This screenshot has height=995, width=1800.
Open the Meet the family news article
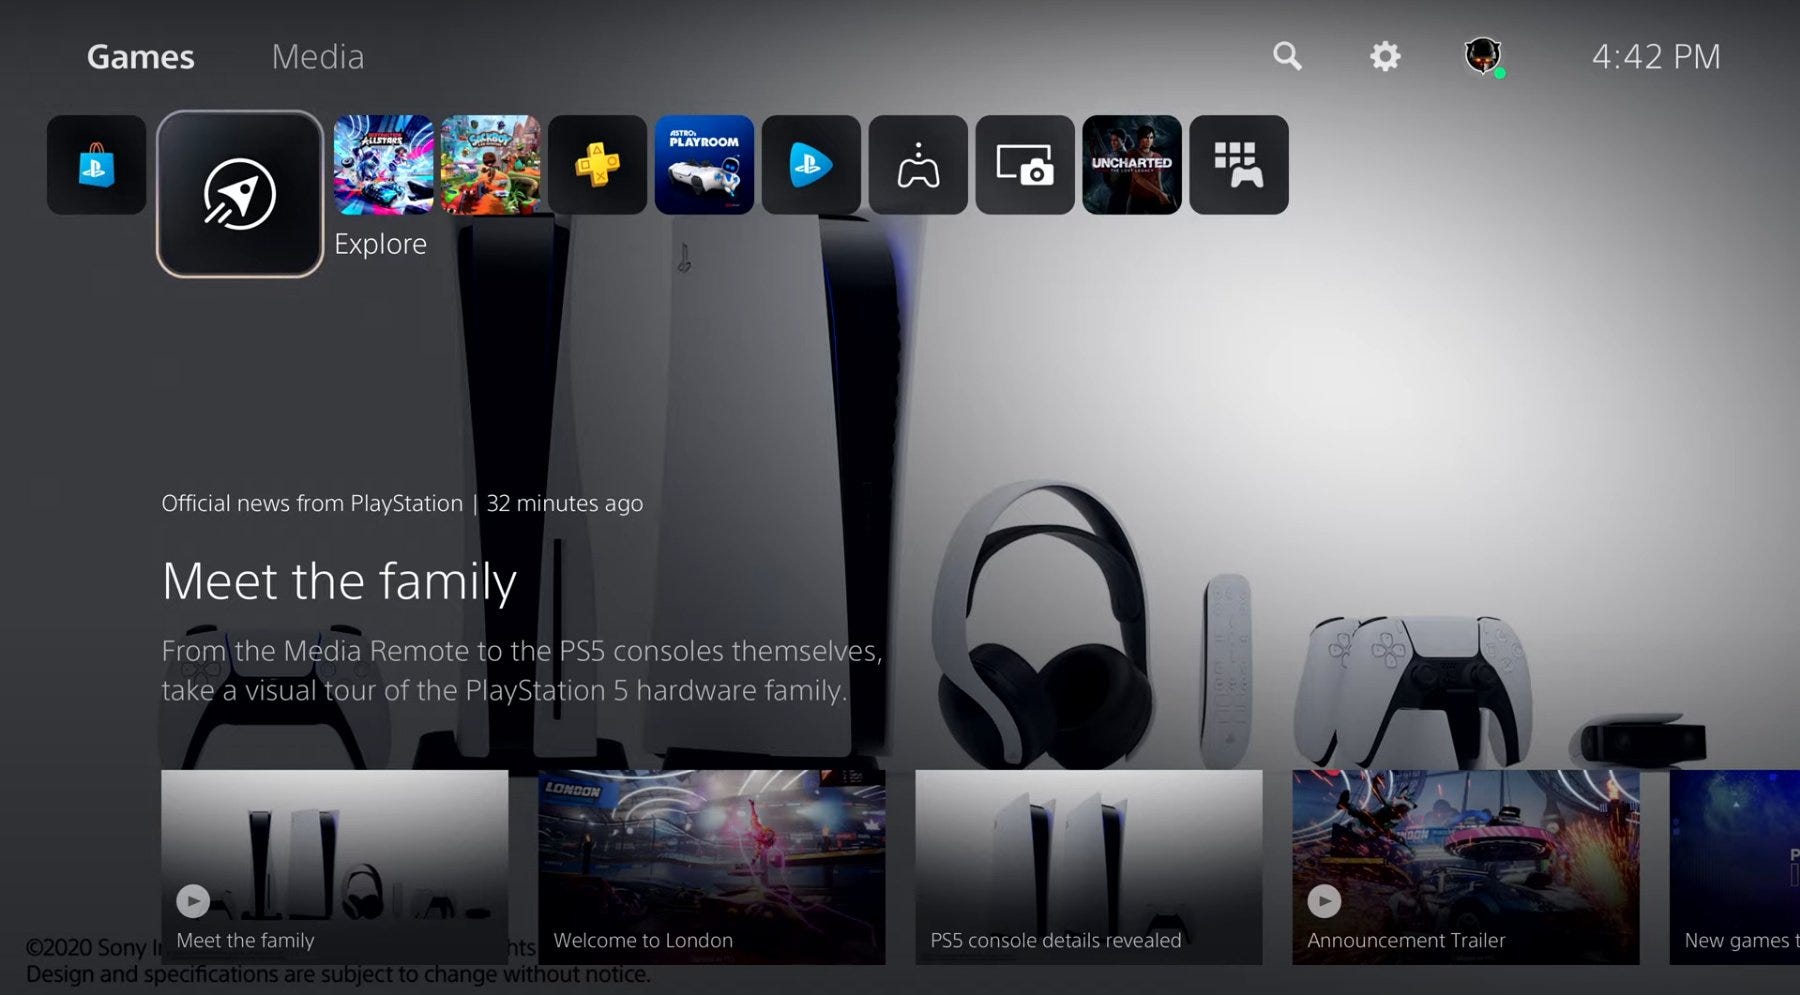point(340,581)
